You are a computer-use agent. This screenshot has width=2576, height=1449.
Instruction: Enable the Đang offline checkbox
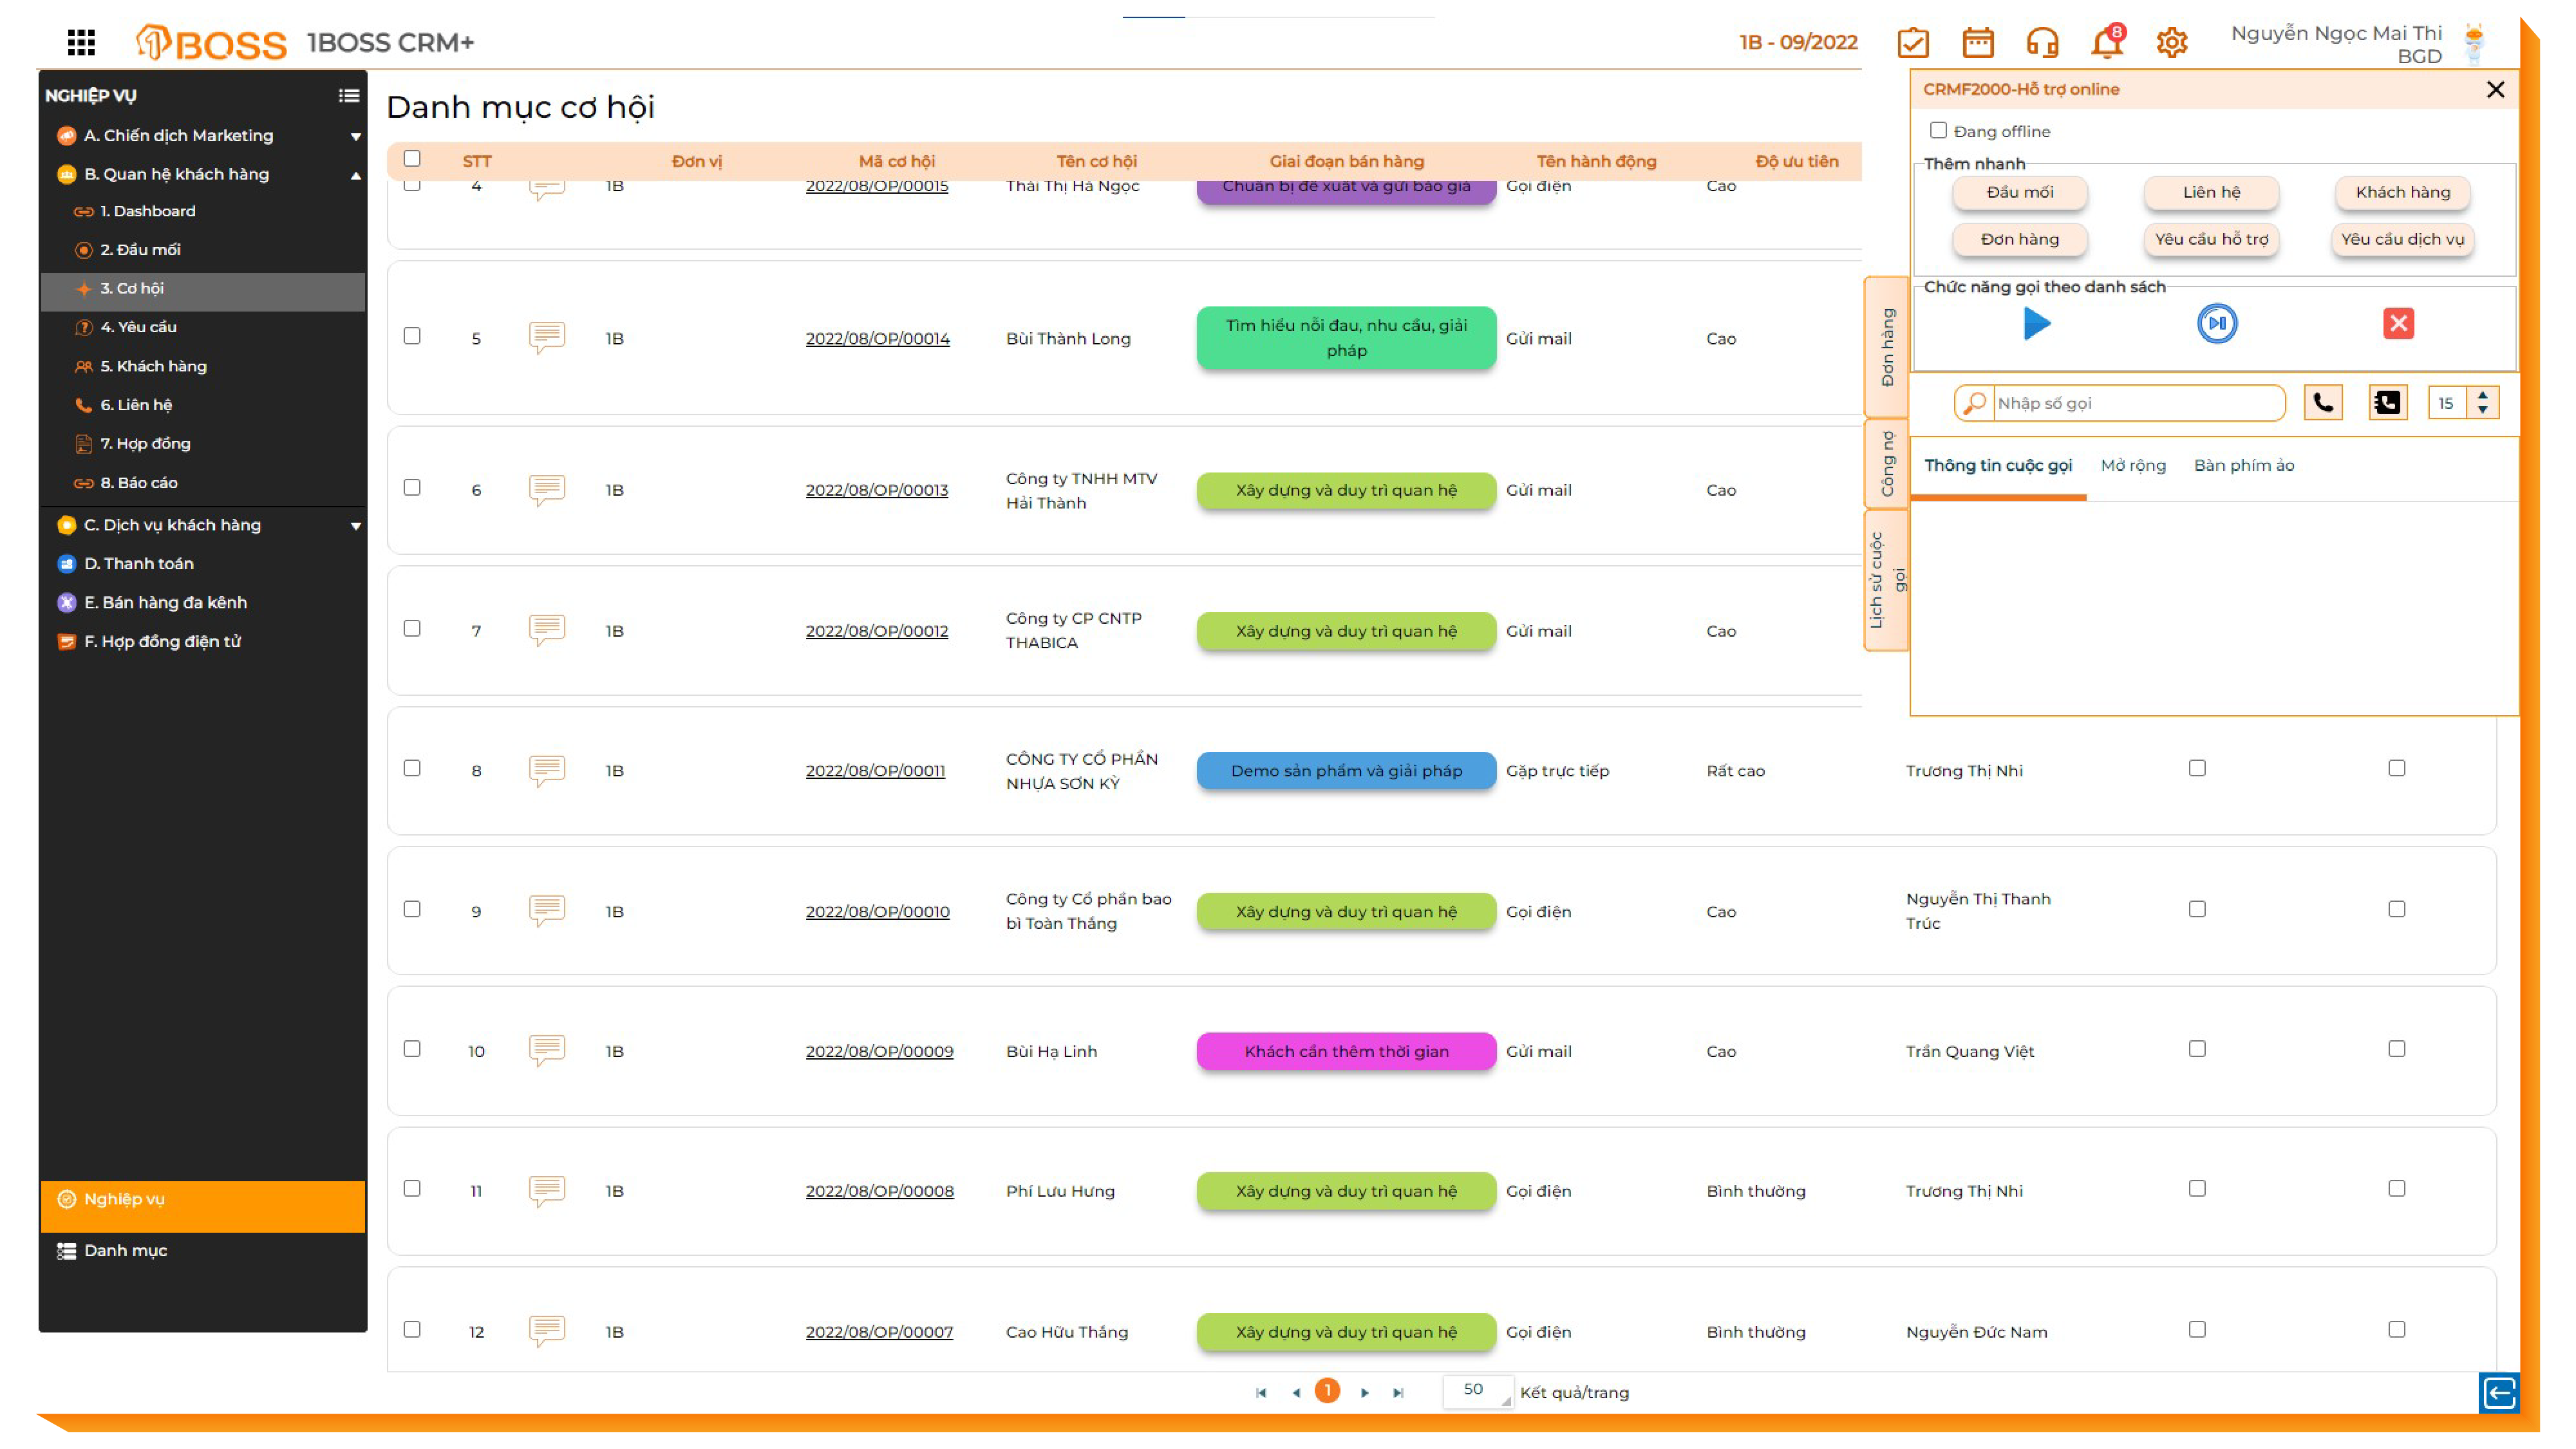point(1938,131)
